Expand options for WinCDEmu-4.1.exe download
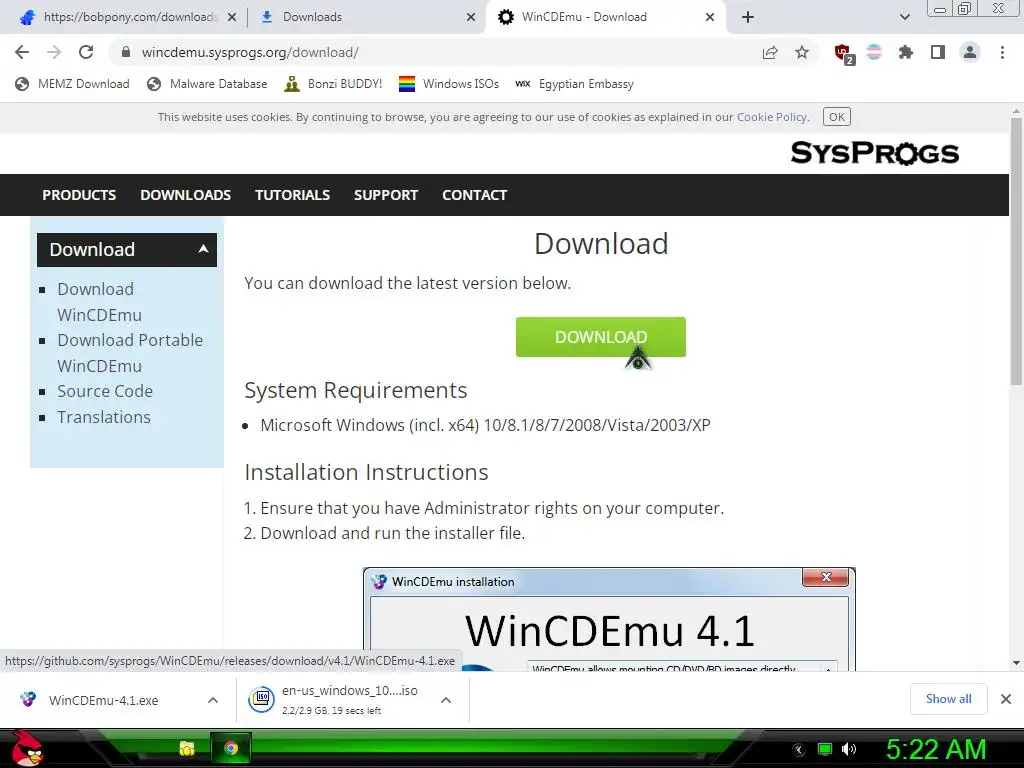The image size is (1024, 768). [x=213, y=700]
